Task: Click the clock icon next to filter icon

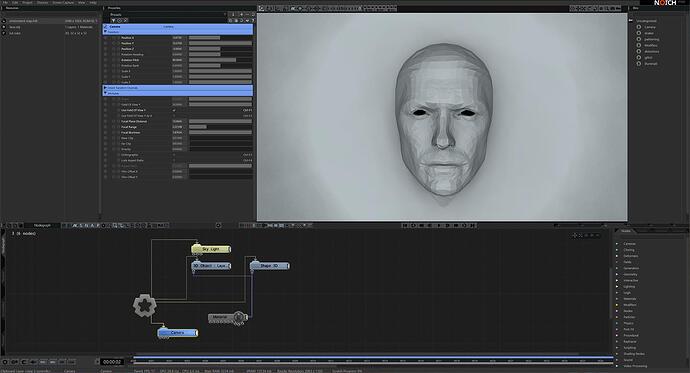Action: coord(119,20)
